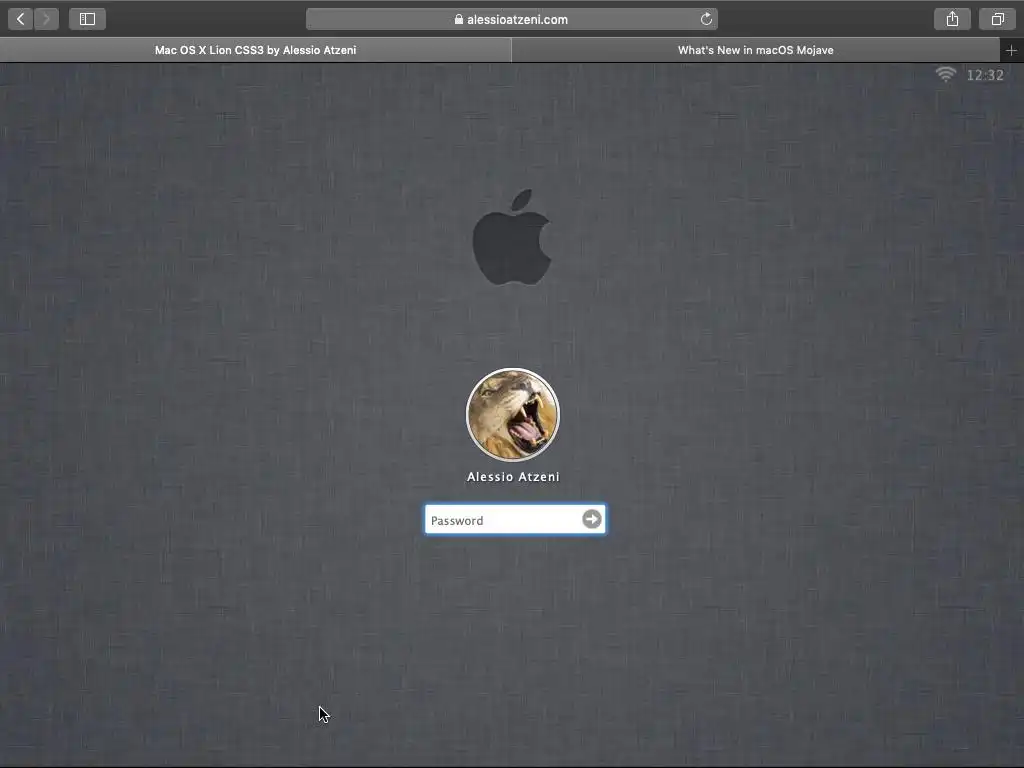Screen dimensions: 1024x768
Task: Submit password with the arrow button
Action: tap(592, 519)
